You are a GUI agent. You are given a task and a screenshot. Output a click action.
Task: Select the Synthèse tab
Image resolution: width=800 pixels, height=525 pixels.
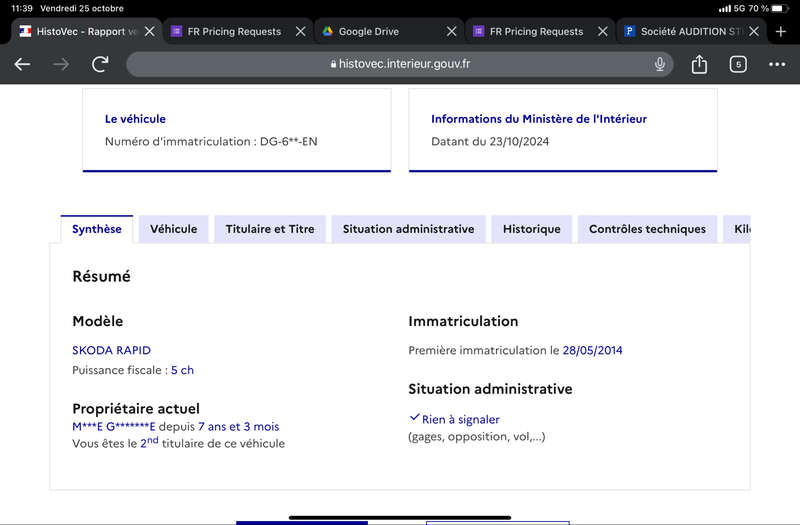pos(96,229)
